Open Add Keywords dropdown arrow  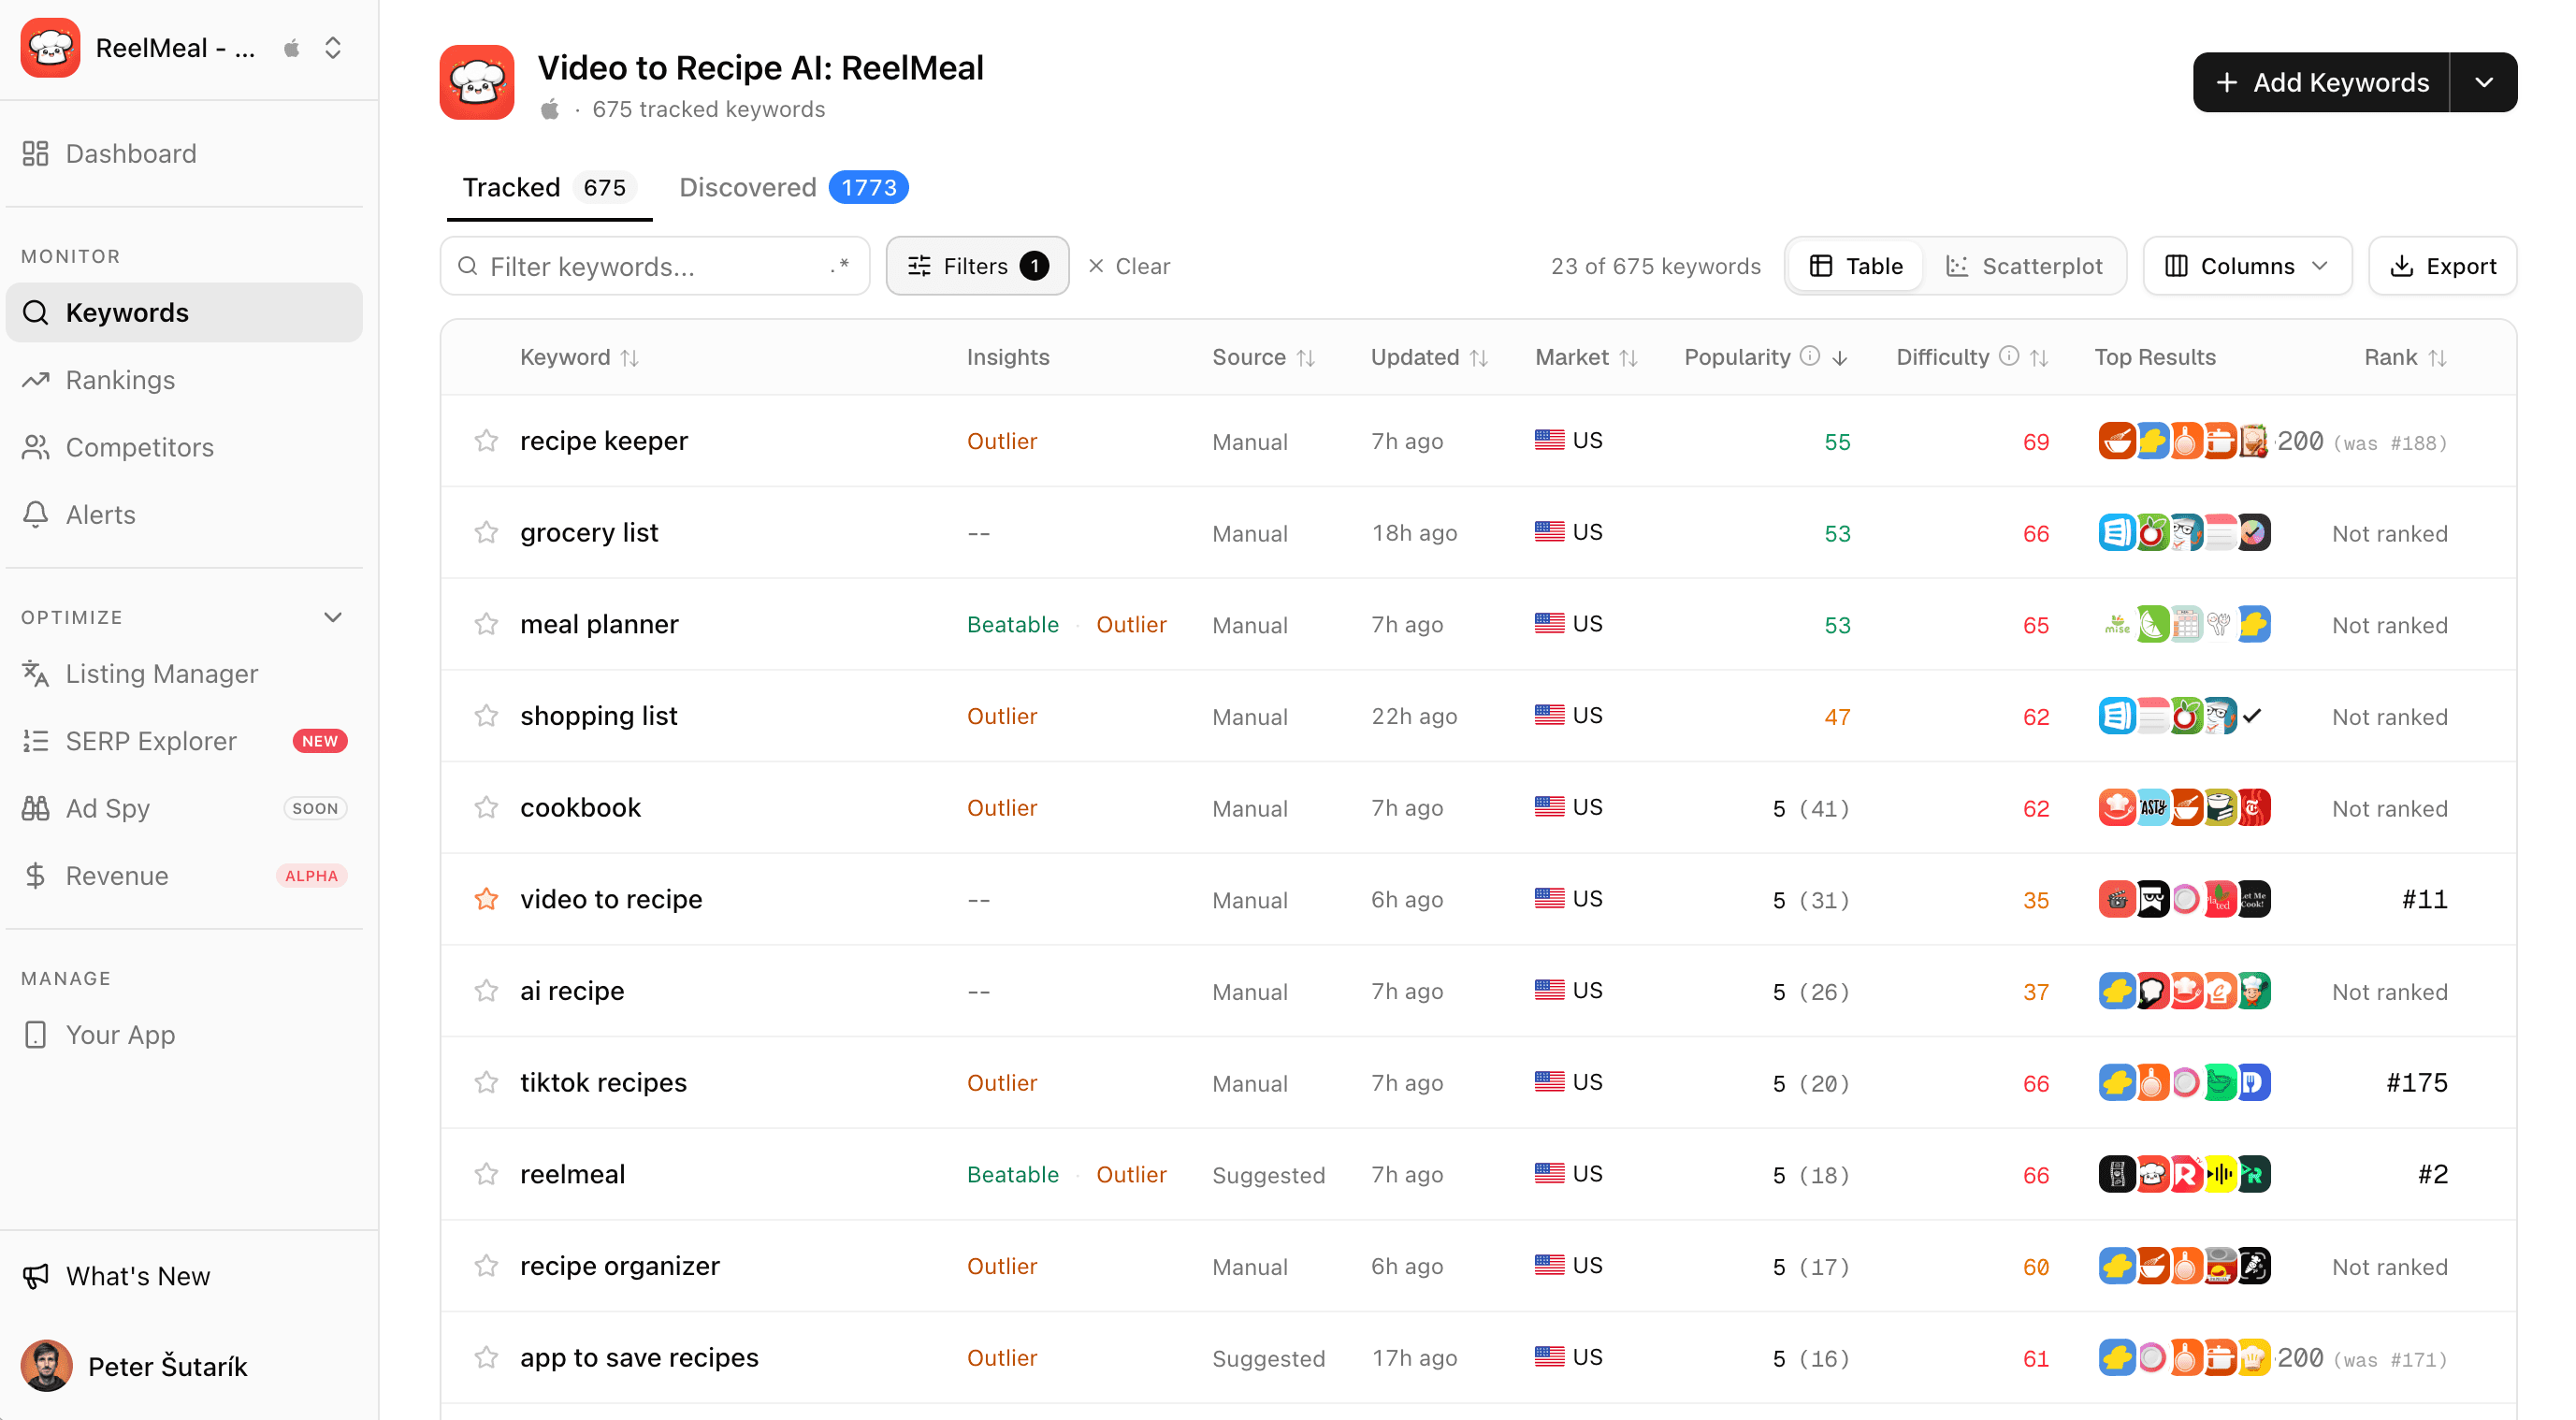tap(2484, 83)
